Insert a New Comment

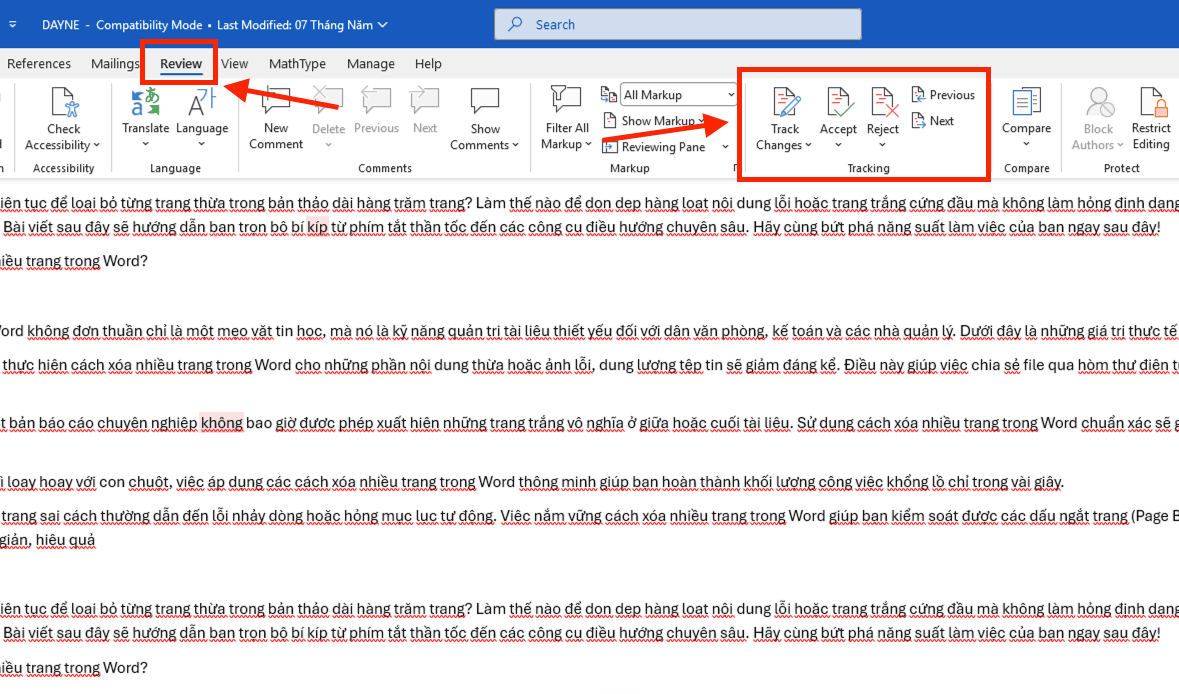(276, 119)
